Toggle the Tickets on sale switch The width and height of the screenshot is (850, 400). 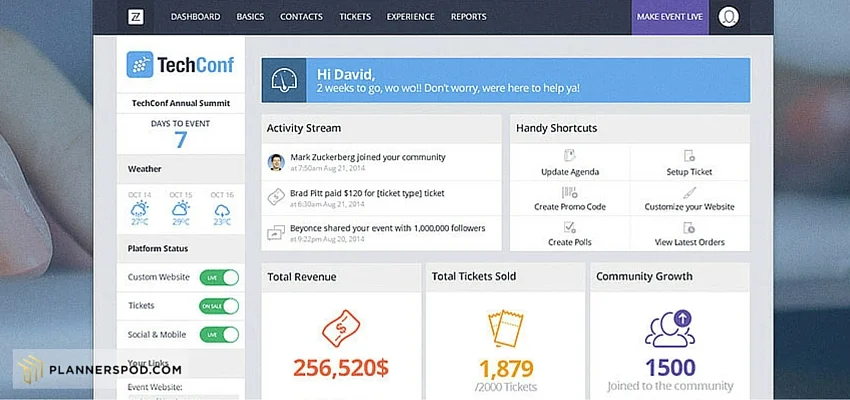(219, 306)
